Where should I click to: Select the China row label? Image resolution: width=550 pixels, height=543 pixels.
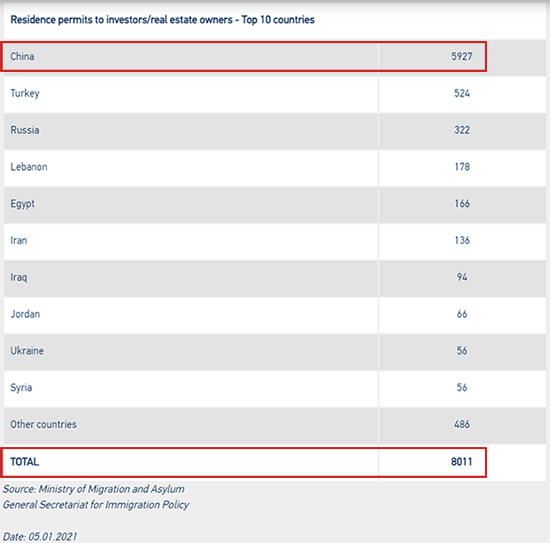22,56
